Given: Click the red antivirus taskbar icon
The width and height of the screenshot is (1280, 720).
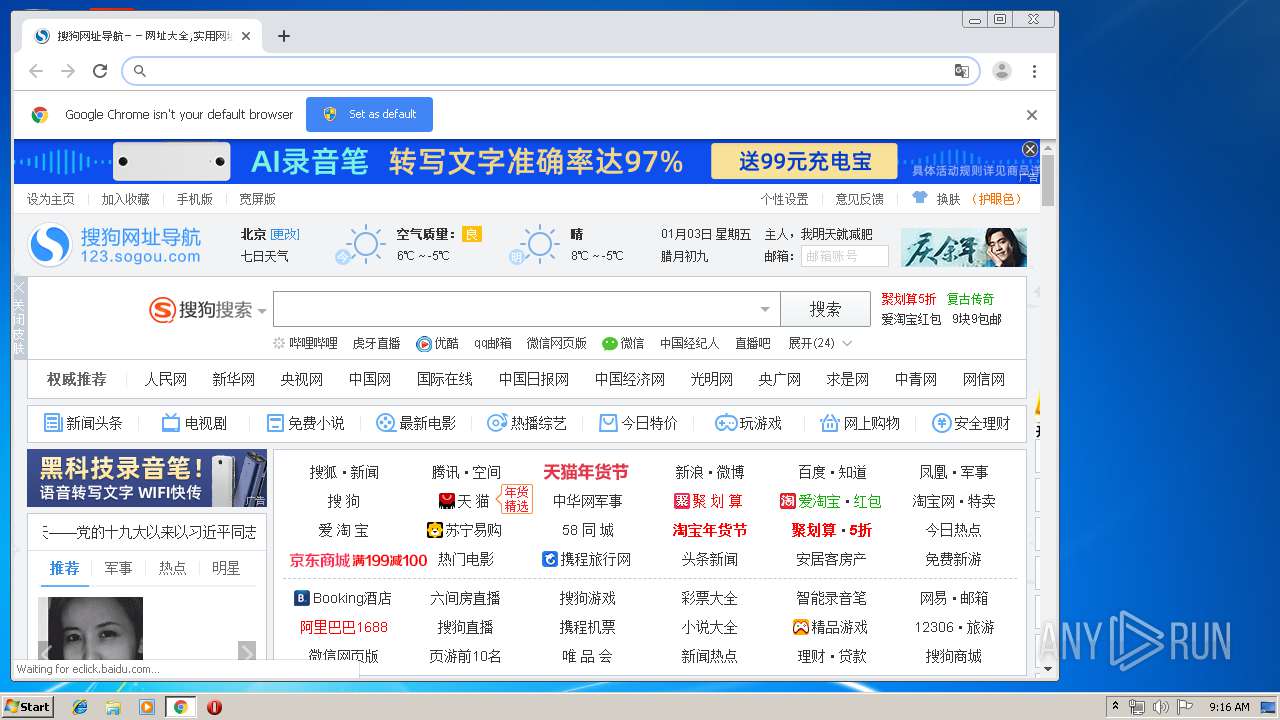Looking at the screenshot, I should (214, 707).
